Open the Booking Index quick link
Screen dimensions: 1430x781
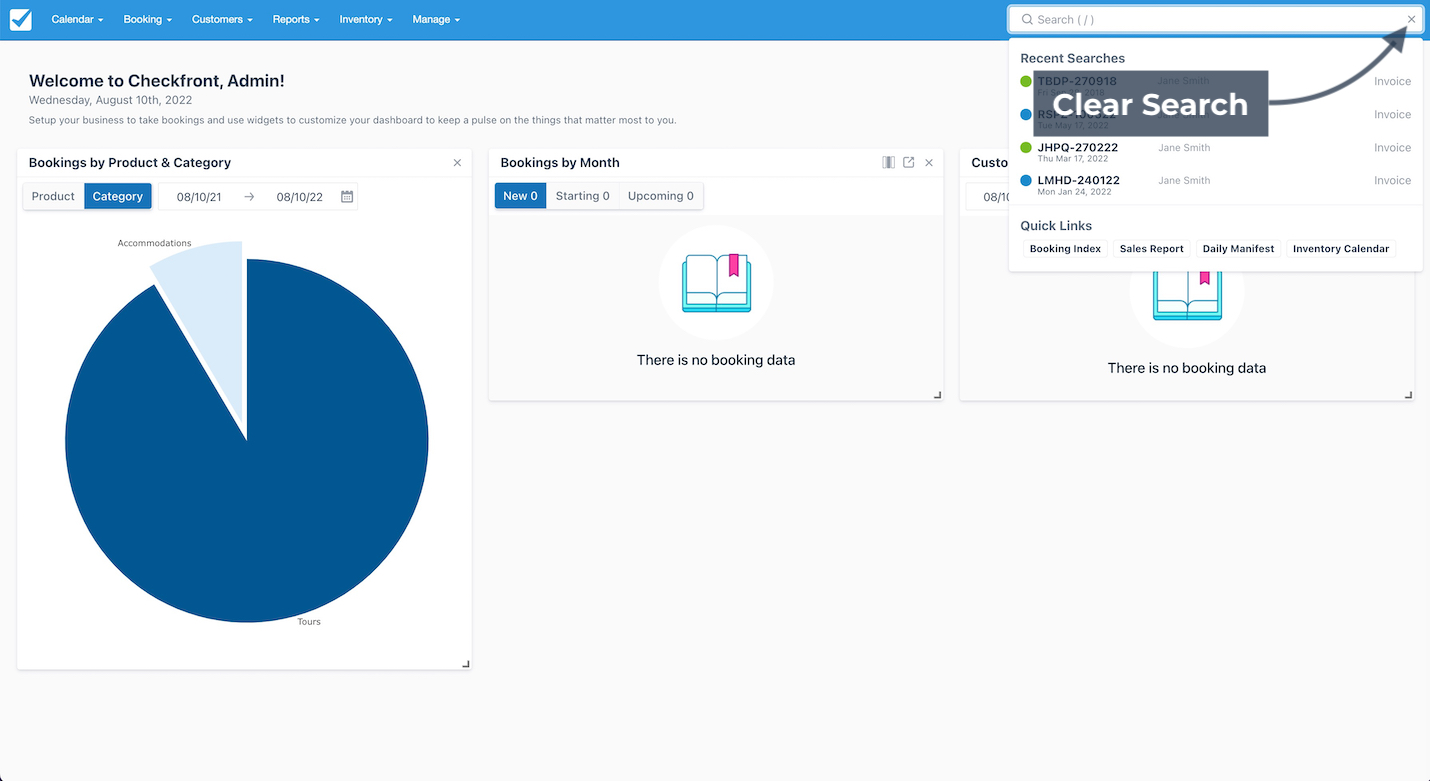point(1065,249)
